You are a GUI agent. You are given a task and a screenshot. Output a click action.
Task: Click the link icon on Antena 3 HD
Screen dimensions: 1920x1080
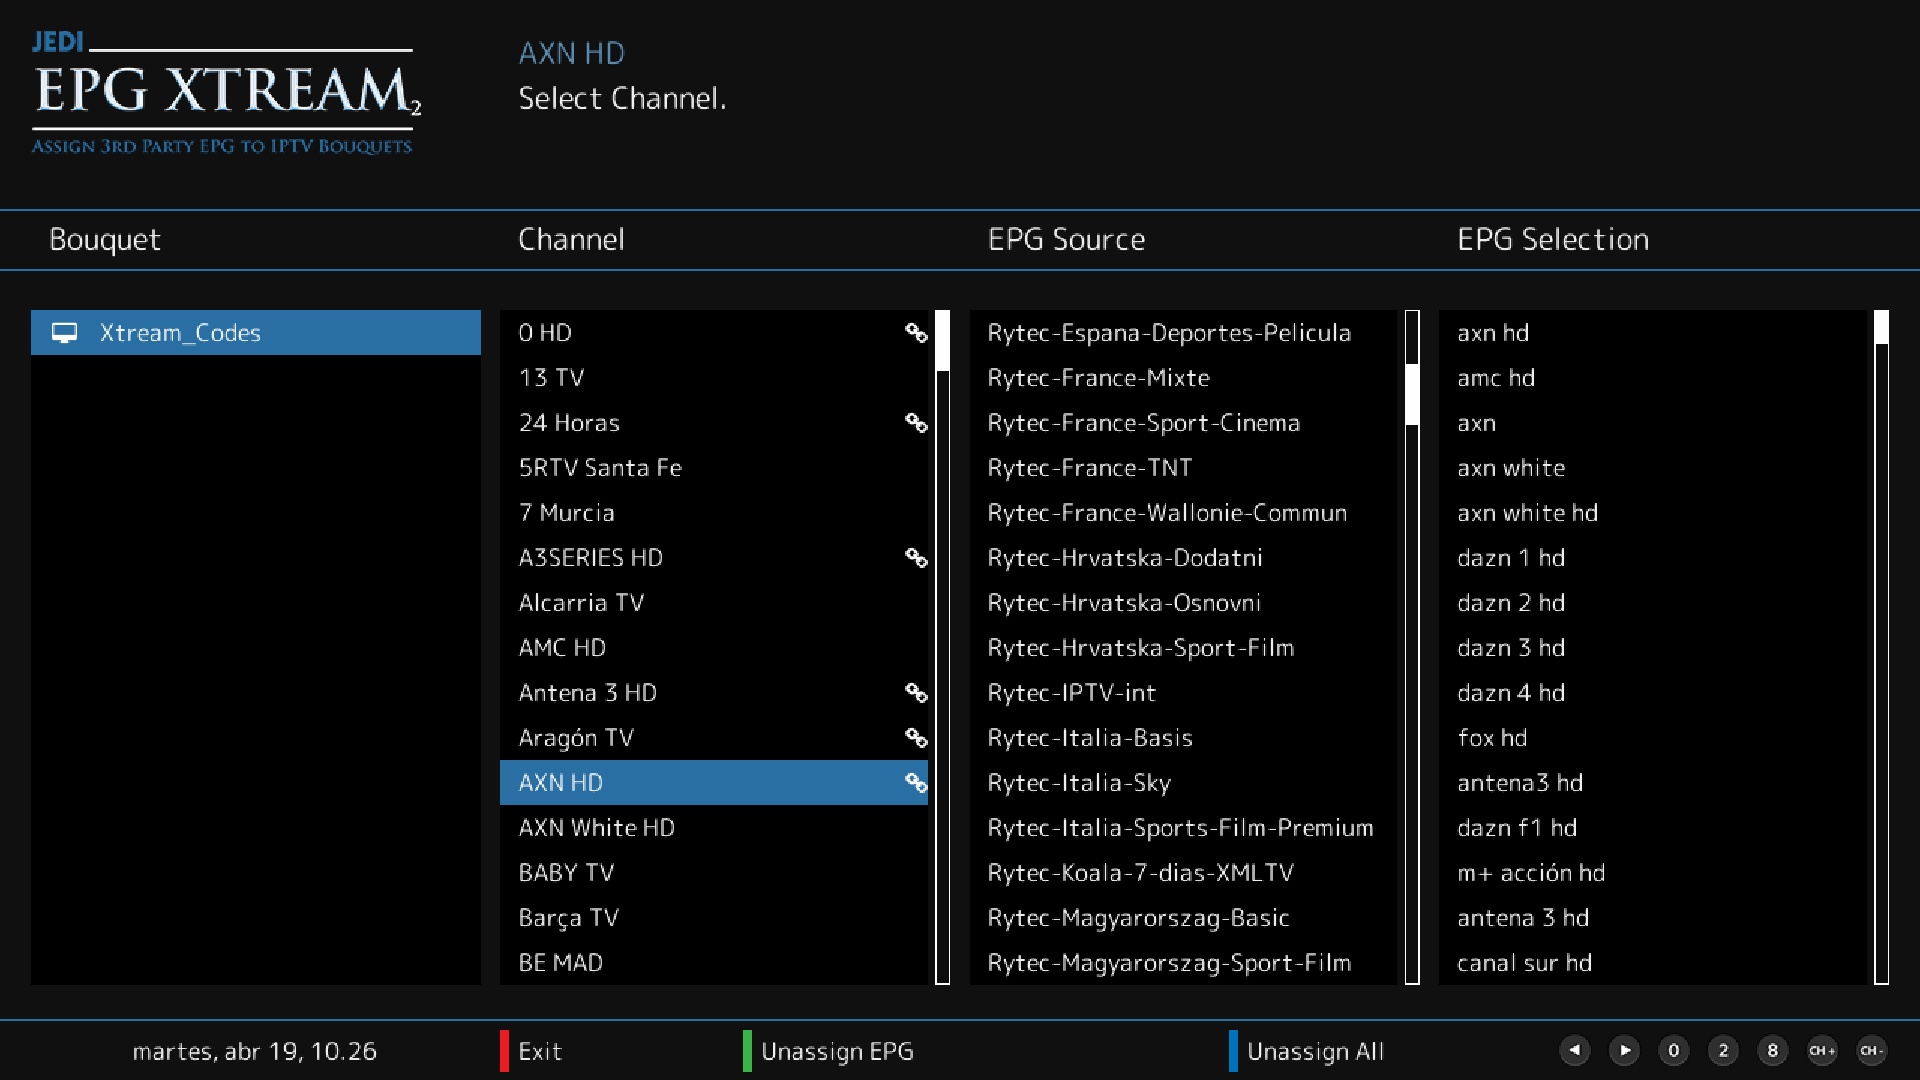pyautogui.click(x=916, y=693)
